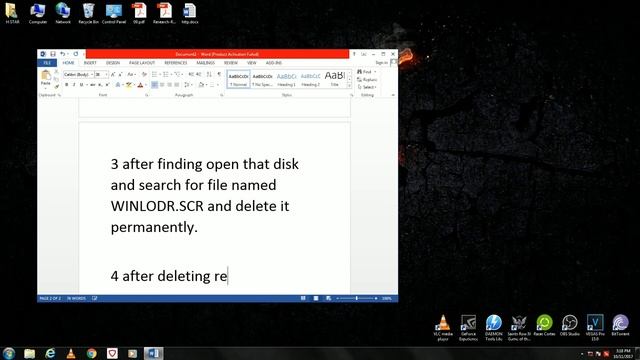Viewport: 640px width, 360px height.
Task: Click the Format Painter brush icon
Action: click(56, 86)
